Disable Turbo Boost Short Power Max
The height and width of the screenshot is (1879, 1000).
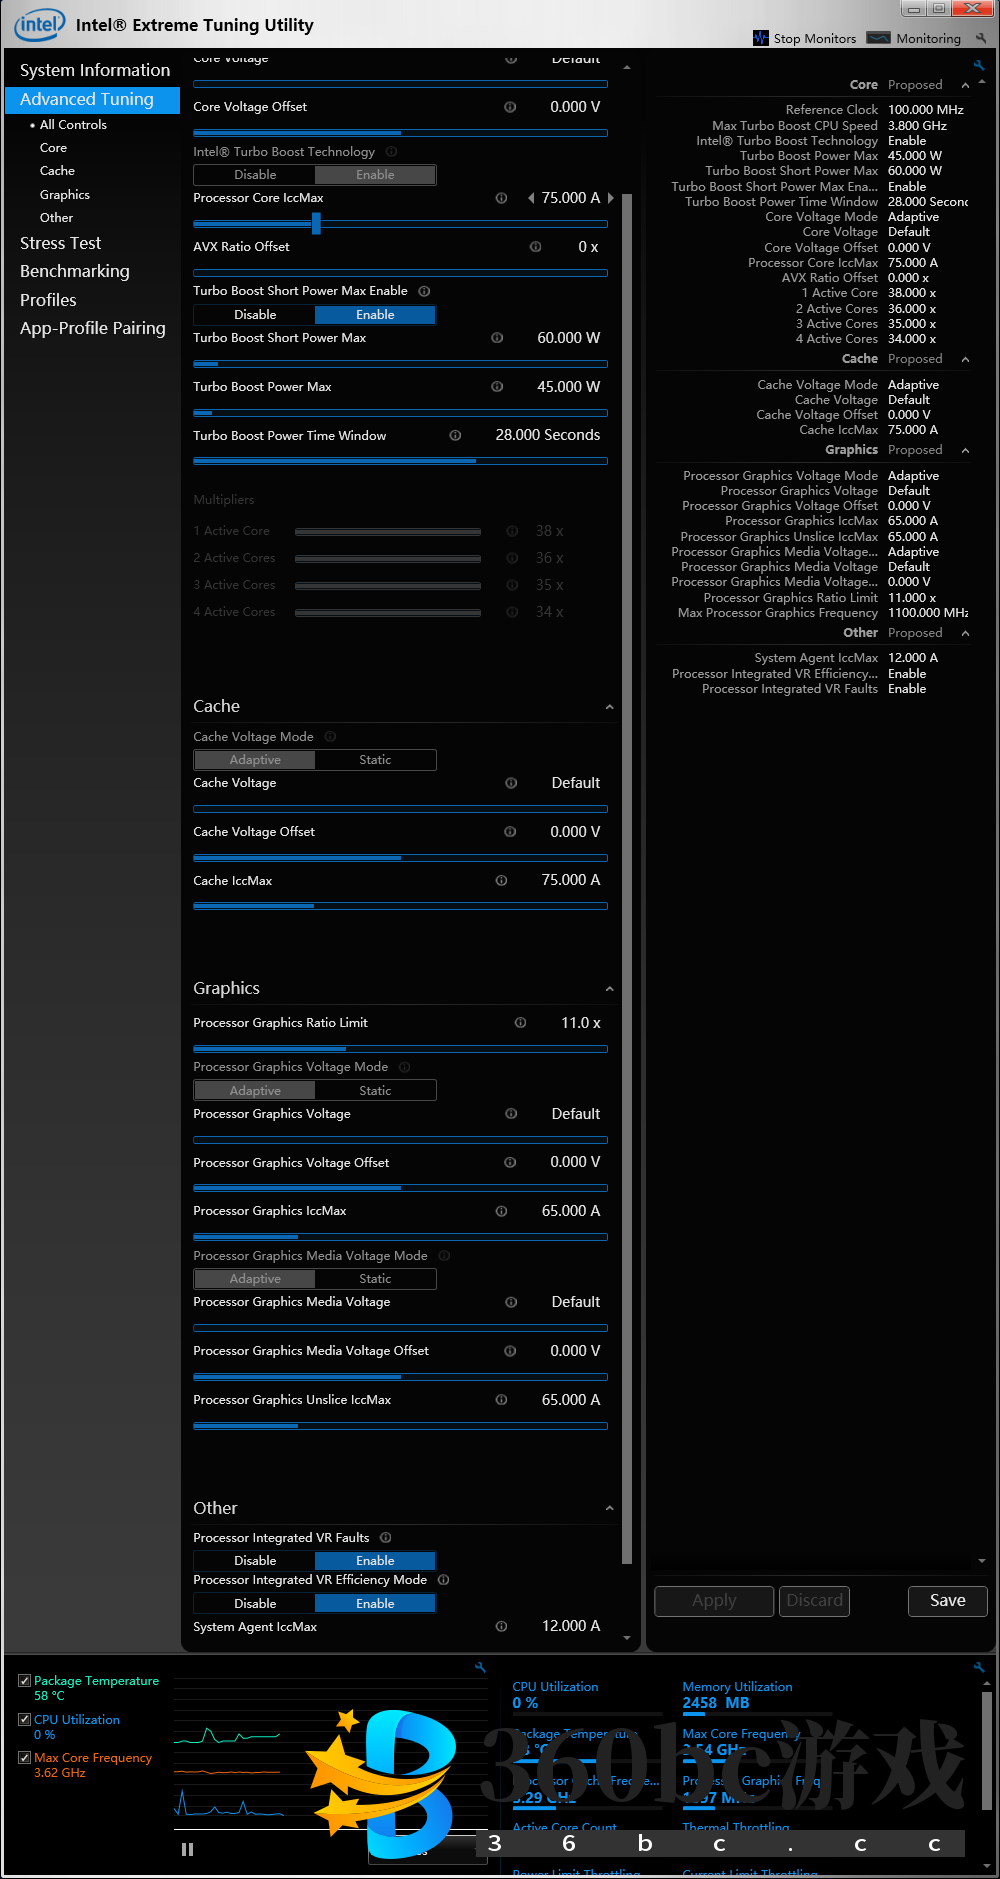(255, 315)
